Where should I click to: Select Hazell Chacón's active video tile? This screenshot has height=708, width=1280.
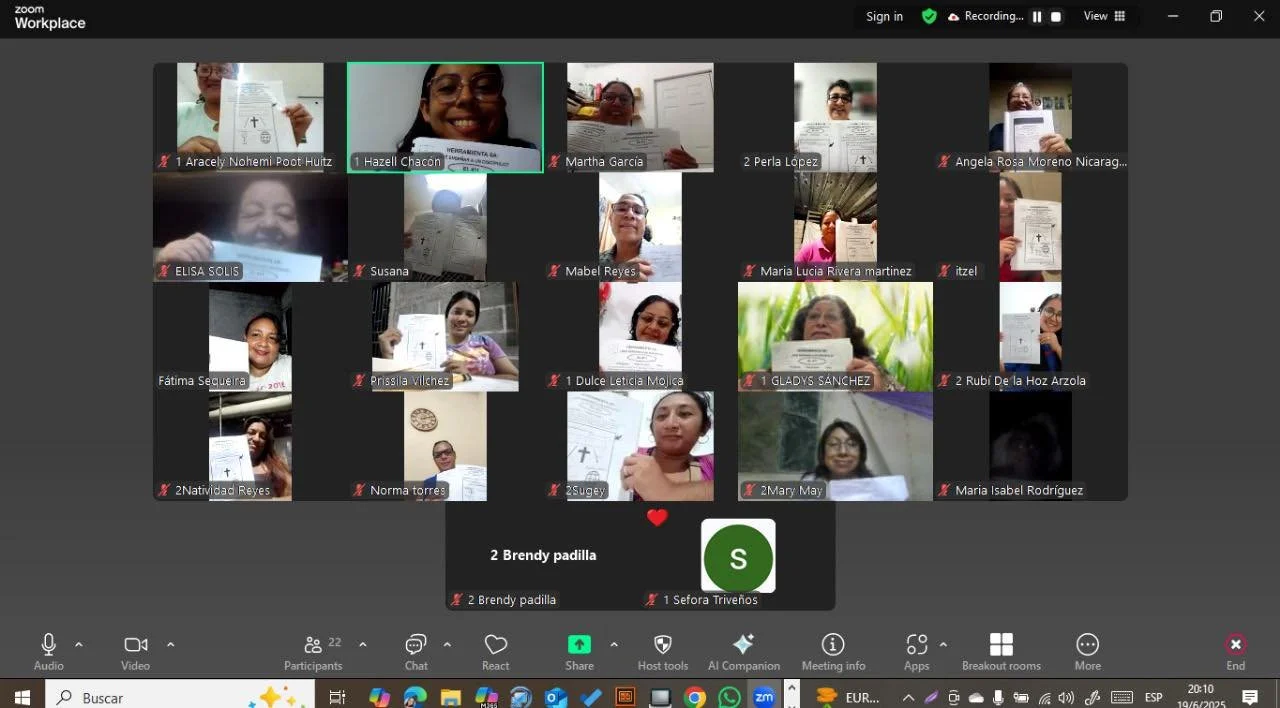pos(445,117)
